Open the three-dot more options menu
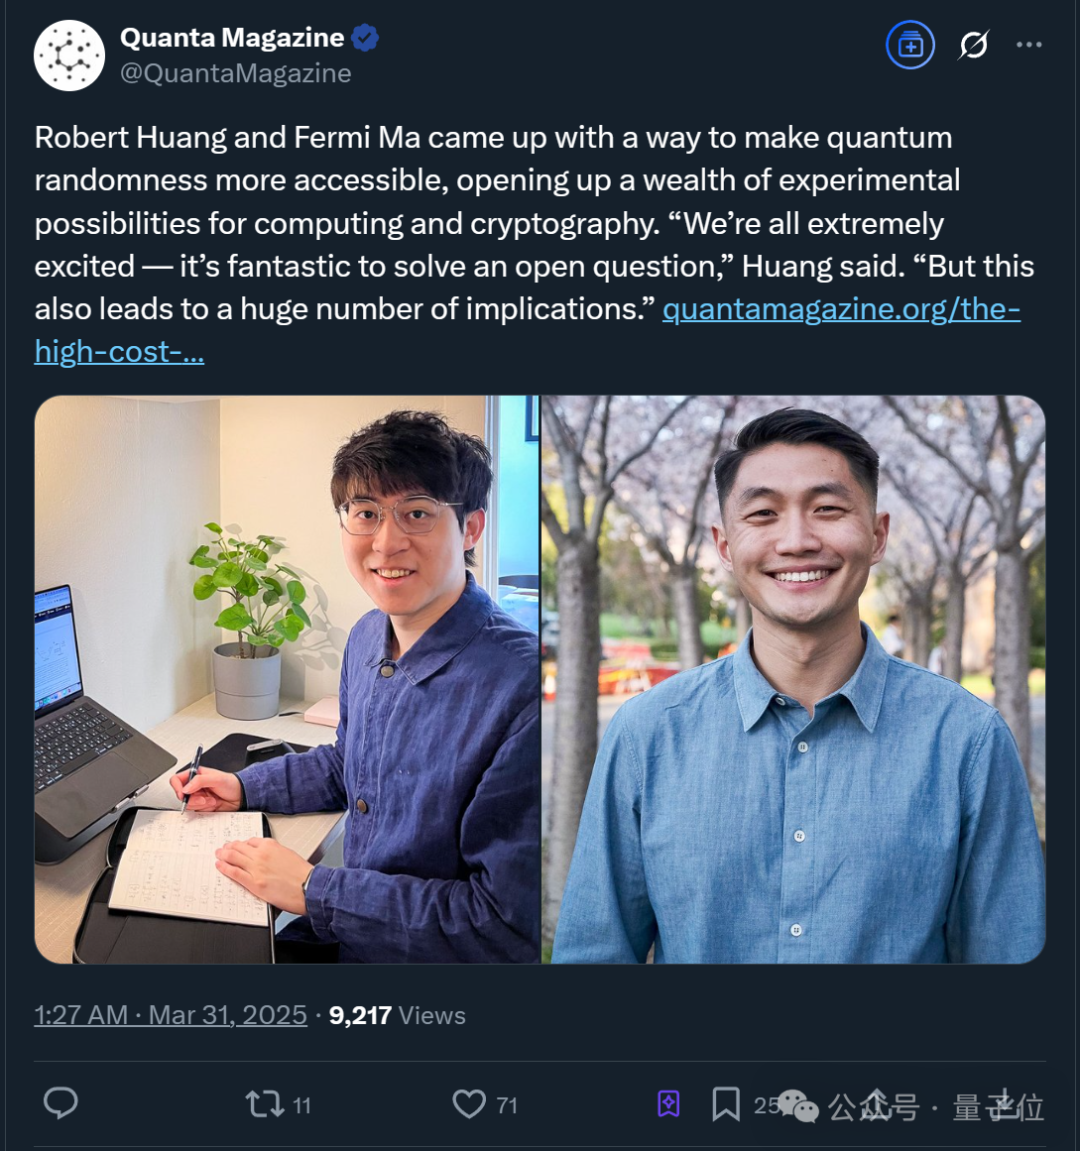Viewport: 1080px width, 1151px height. (1029, 45)
